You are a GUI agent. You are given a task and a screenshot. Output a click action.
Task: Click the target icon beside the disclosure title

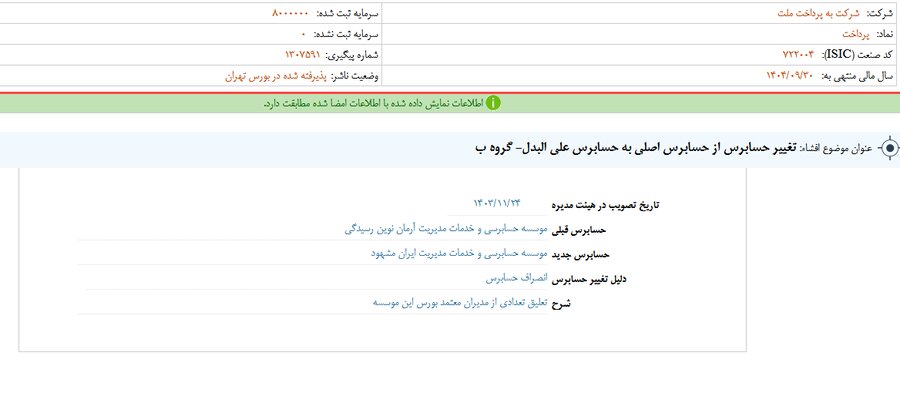[x=888, y=148]
